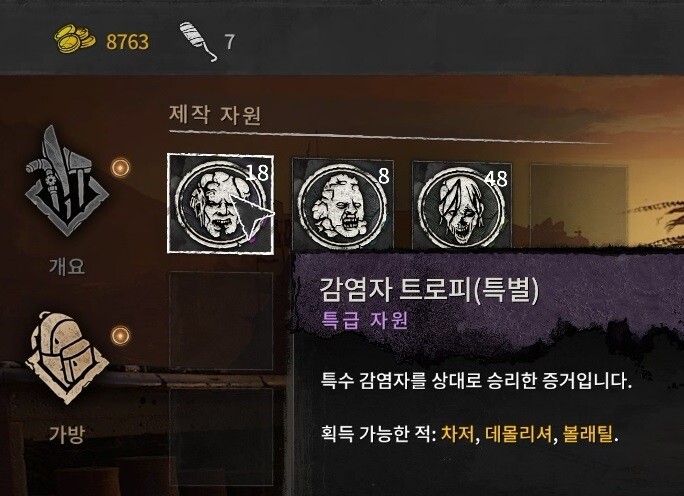This screenshot has height=496, width=684.
Task: Open the 개요 weapons overview icon
Action: (x=66, y=181)
